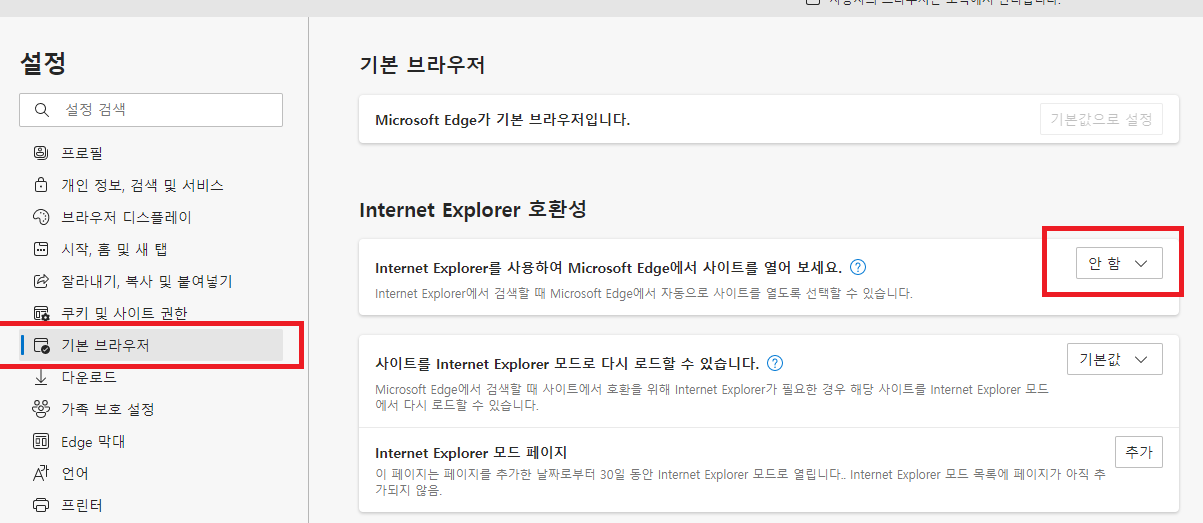
Task: Click the icon beside 쿠키 및 사이트 권한
Action: click(41, 313)
